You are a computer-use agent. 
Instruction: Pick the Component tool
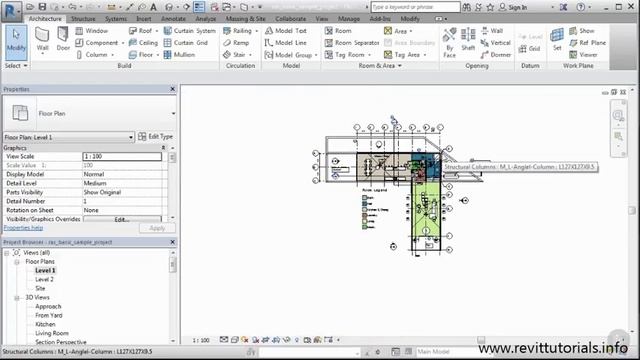(x=97, y=42)
